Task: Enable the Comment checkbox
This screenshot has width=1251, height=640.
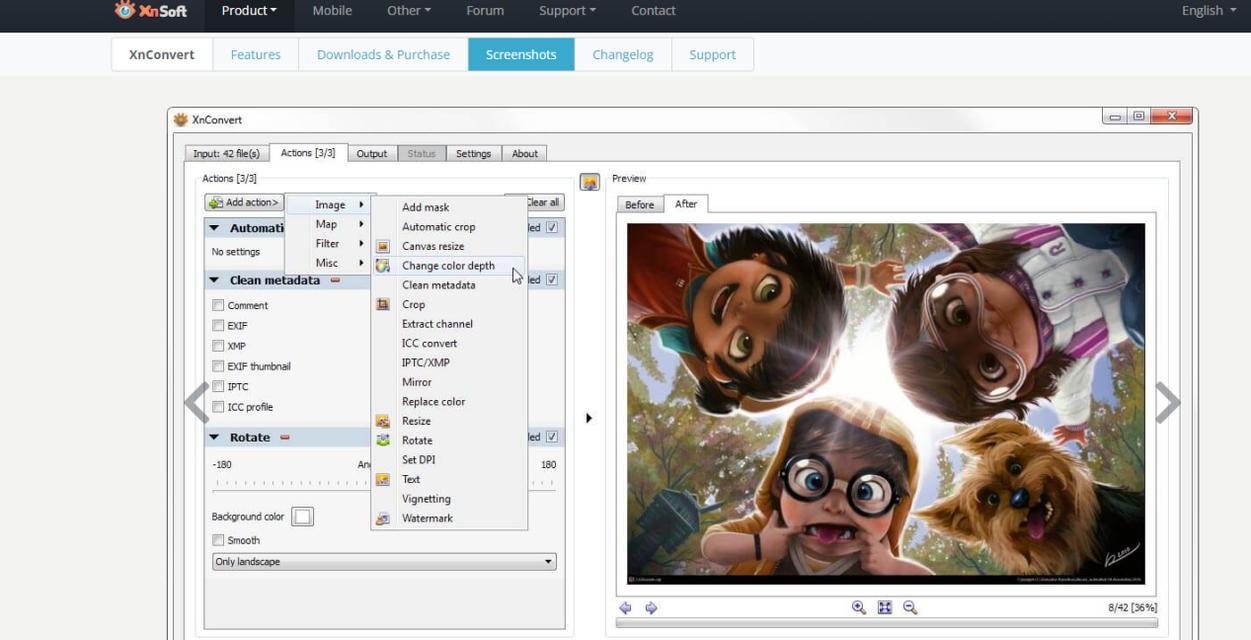Action: 218,305
